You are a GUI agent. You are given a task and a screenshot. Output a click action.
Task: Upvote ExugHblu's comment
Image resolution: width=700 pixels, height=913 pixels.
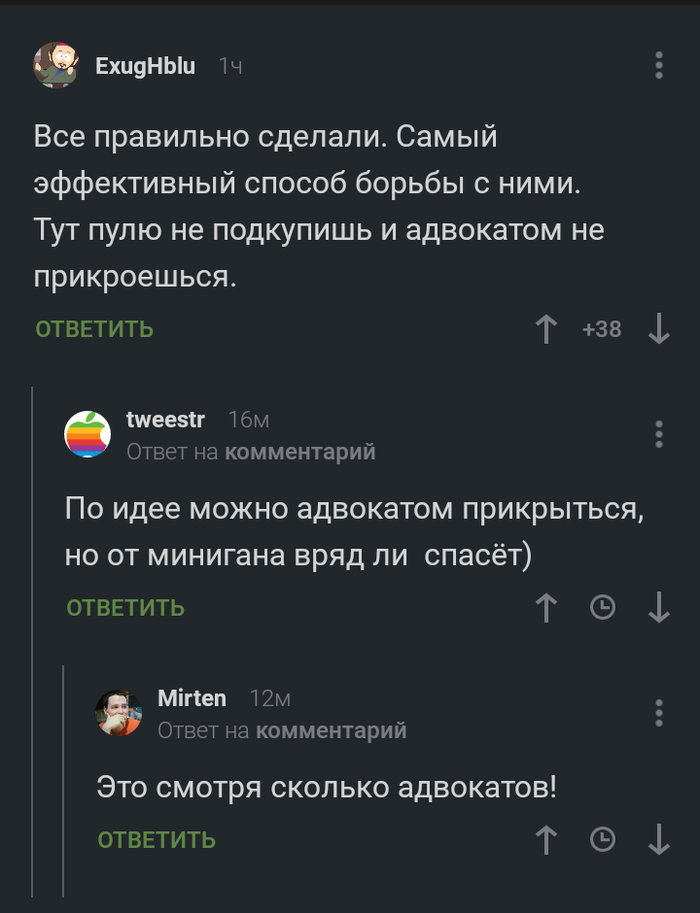click(546, 329)
